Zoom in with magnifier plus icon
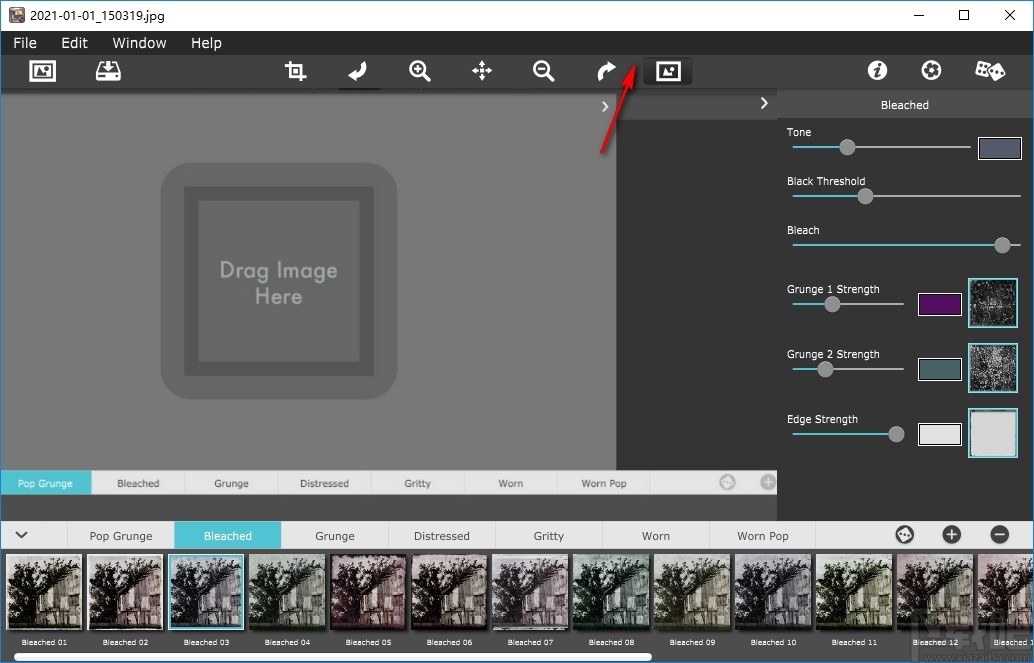The image size is (1034, 663). pyautogui.click(x=420, y=71)
